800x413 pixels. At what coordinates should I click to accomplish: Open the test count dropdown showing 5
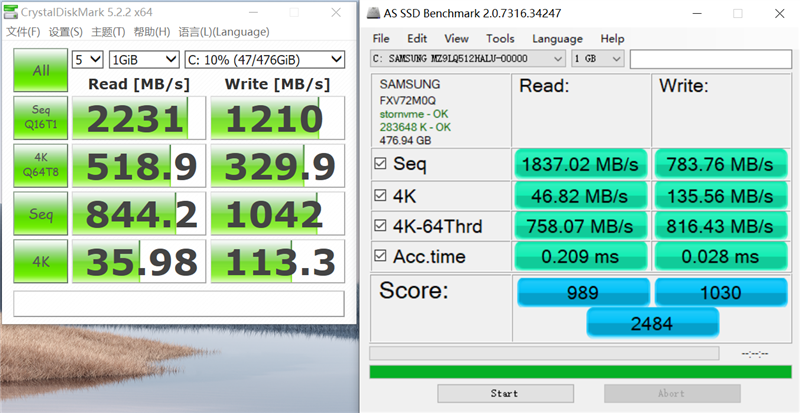[88, 59]
